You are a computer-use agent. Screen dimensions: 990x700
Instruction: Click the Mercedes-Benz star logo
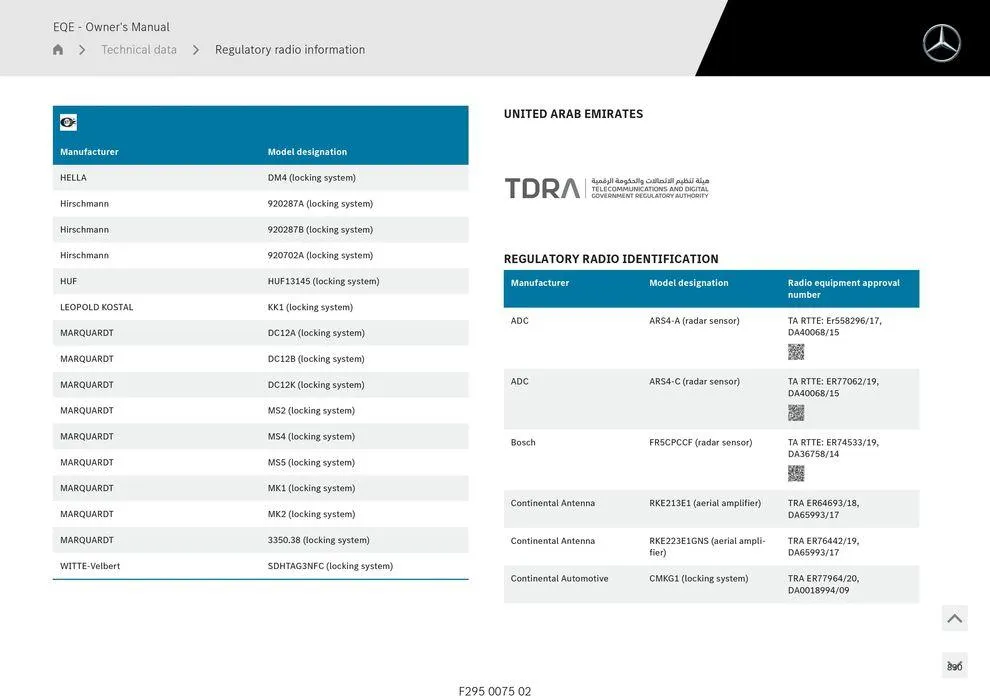click(x=940, y=42)
